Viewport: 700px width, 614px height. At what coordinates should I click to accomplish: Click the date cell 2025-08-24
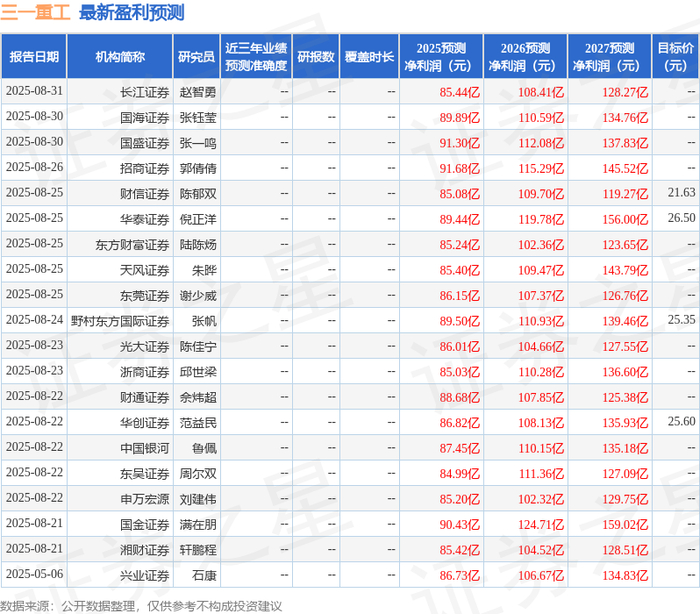[x=34, y=320]
